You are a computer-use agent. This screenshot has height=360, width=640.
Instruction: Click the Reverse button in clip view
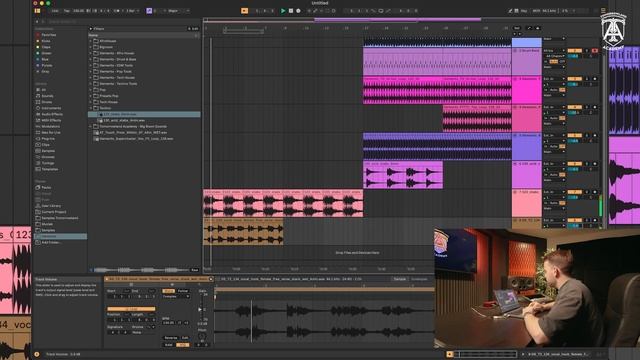point(171,338)
